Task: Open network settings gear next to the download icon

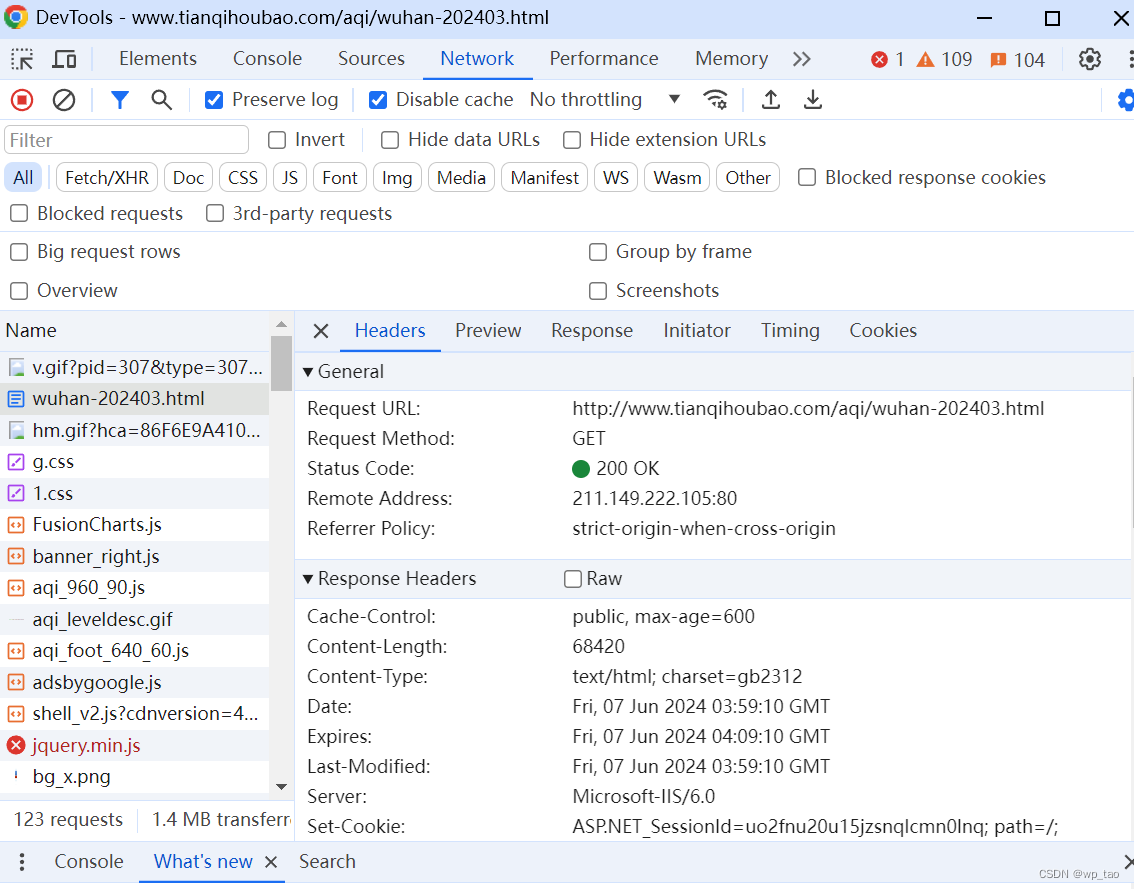Action: (1125, 100)
